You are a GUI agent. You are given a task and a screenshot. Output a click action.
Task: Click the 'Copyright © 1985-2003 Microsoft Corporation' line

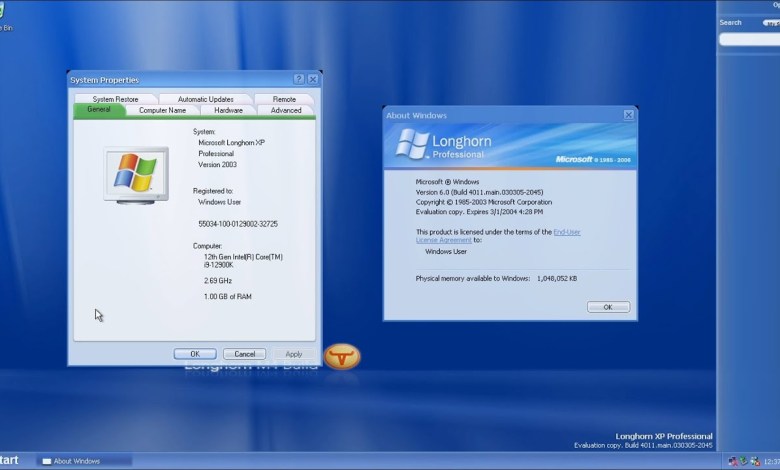point(484,202)
